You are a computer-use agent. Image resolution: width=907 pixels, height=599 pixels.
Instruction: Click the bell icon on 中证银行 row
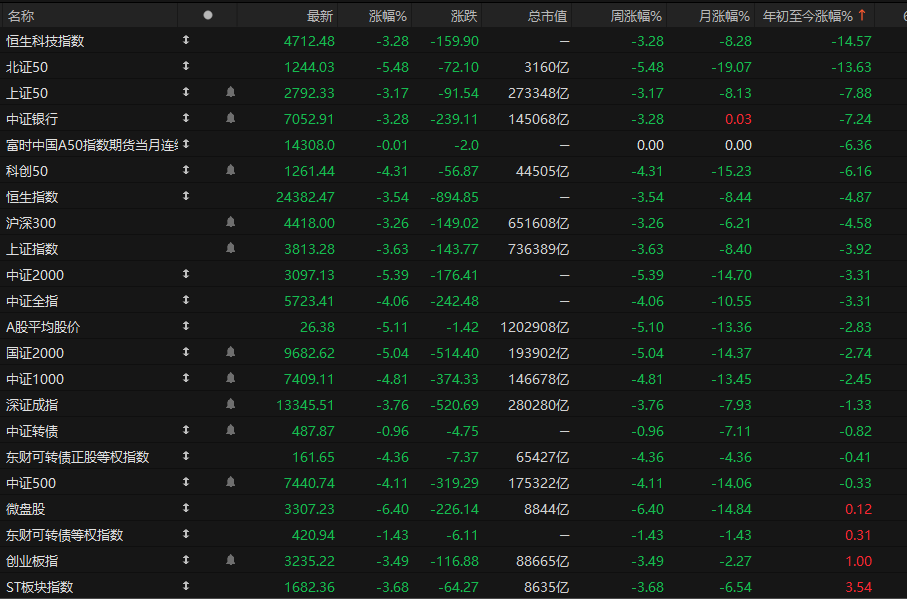[x=230, y=118]
